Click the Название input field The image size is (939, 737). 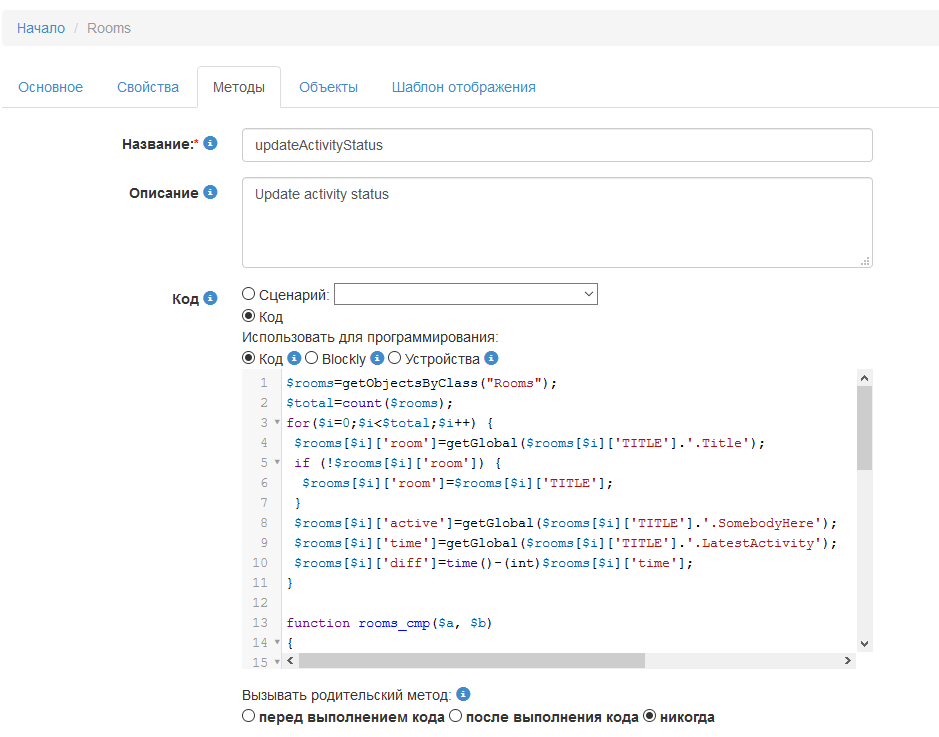557,145
